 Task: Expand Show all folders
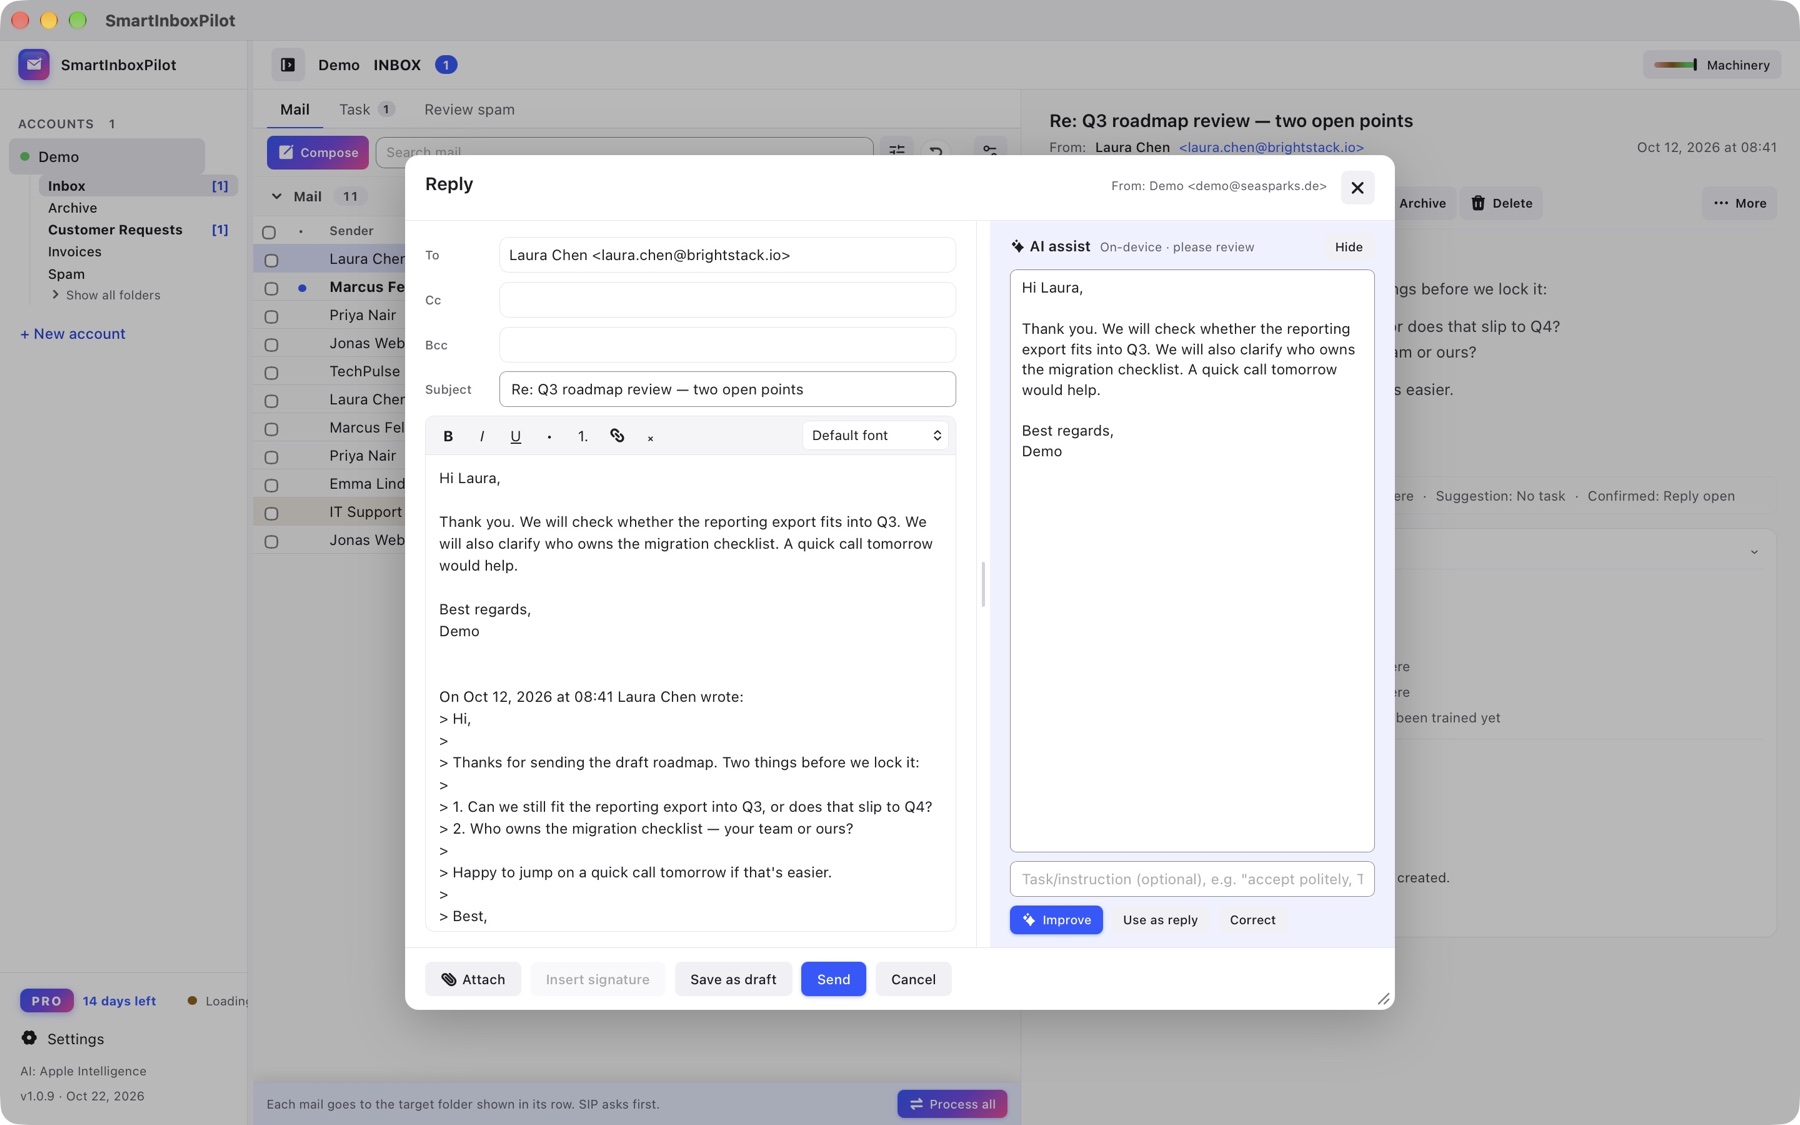coord(106,295)
